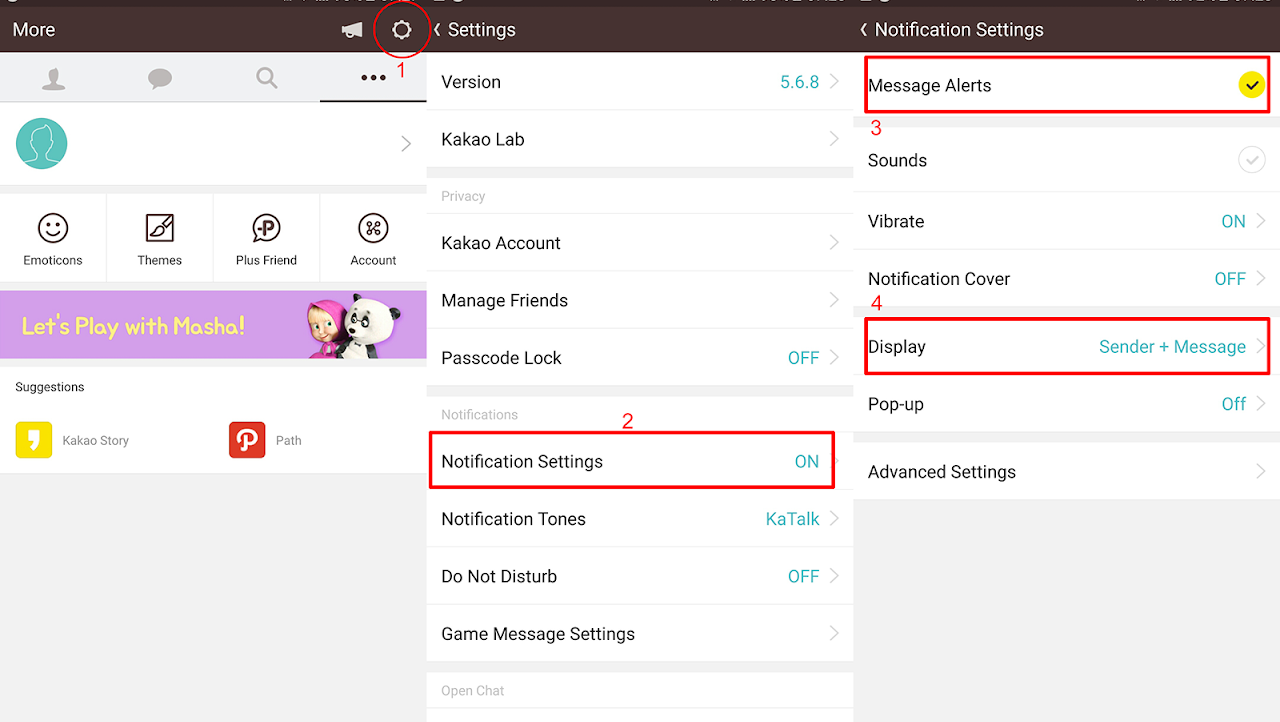Change Notification Cover setting
The width and height of the screenshot is (1280, 722).
pyautogui.click(x=1067, y=279)
